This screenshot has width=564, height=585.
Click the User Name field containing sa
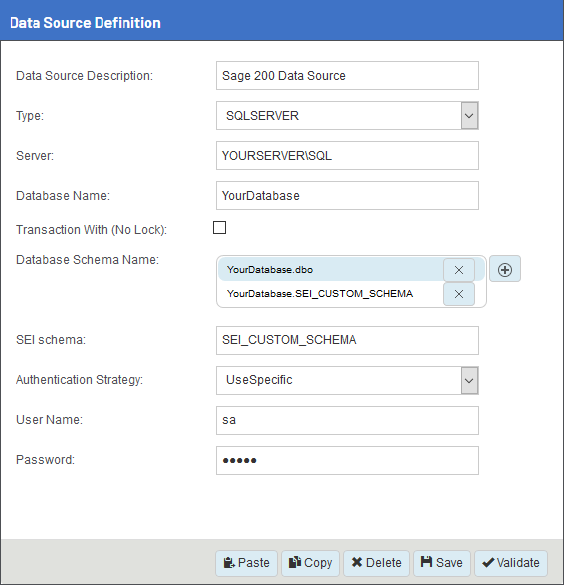[347, 420]
